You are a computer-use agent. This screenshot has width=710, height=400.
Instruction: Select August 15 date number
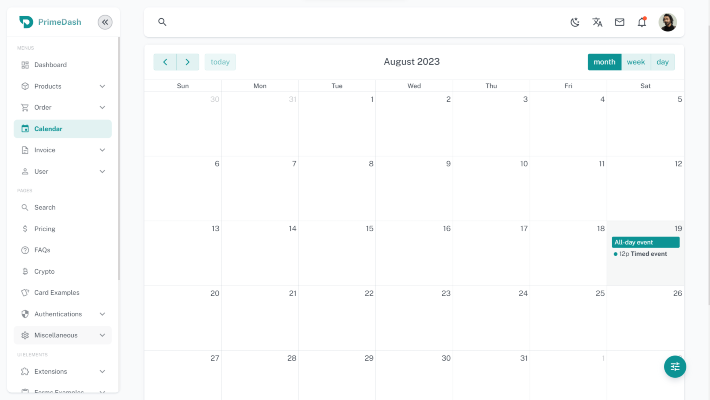point(369,229)
